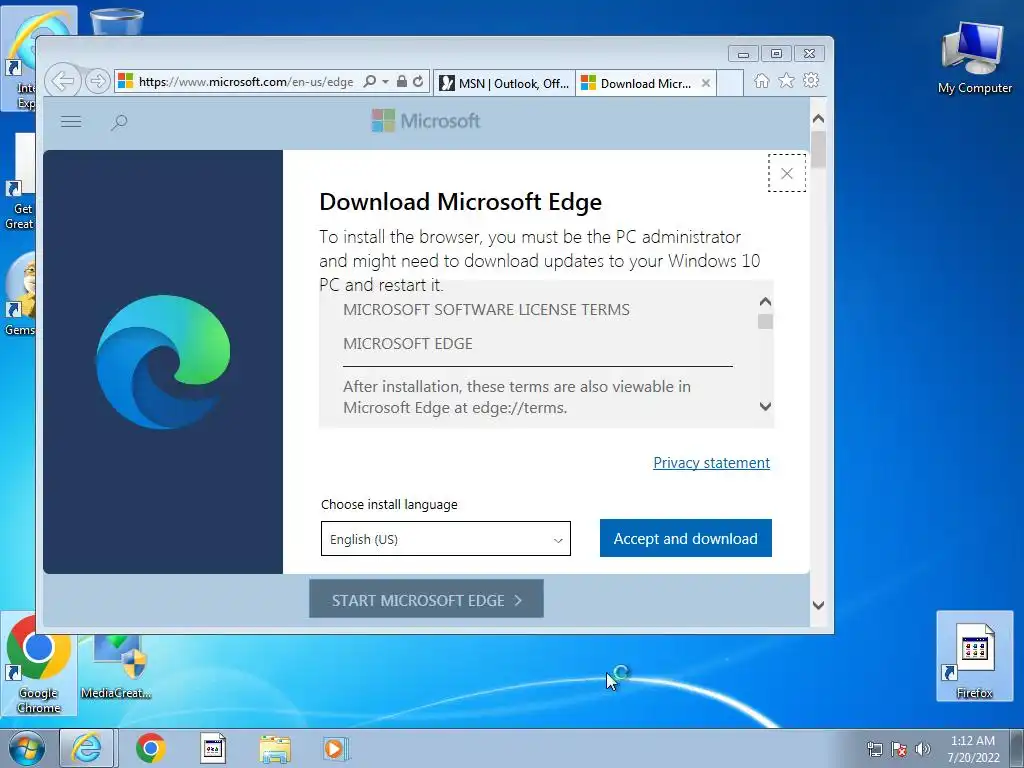
Task: Open the File Explorer taskbar folder icon
Action: 275,748
